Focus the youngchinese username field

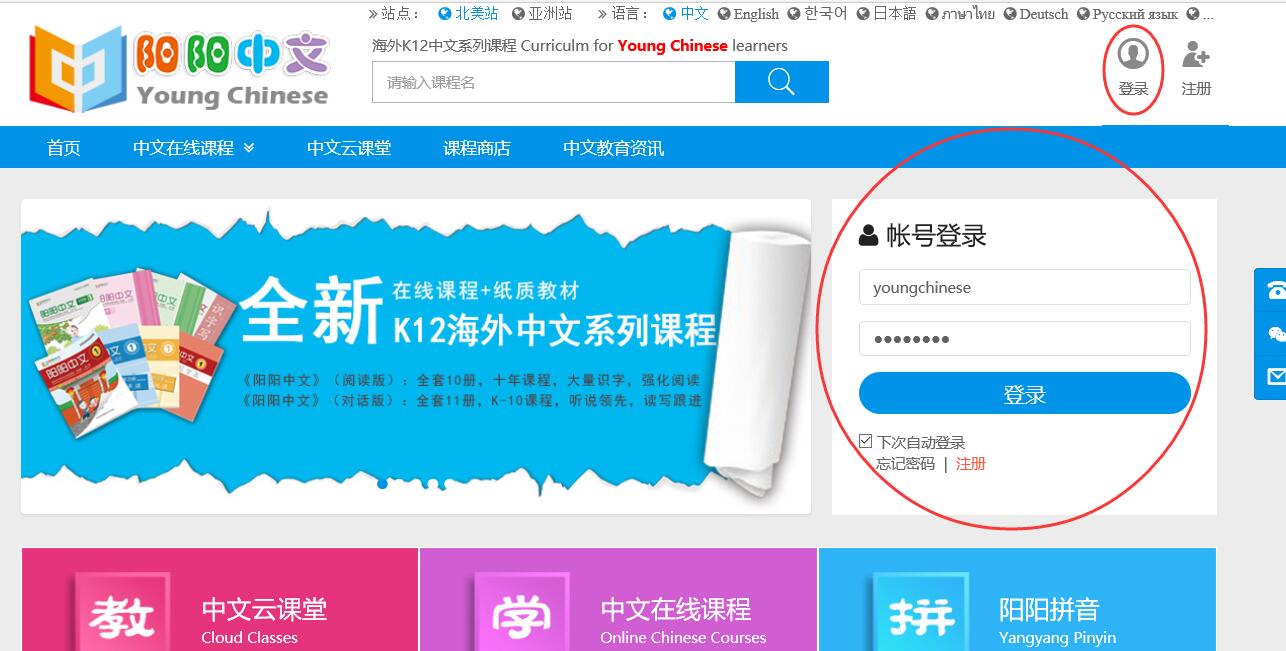1024,287
